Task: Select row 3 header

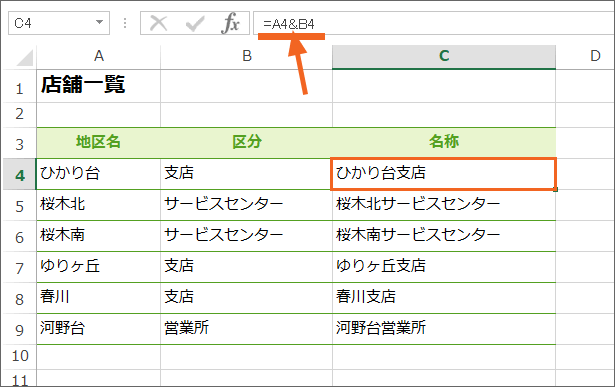Action: click(x=20, y=144)
